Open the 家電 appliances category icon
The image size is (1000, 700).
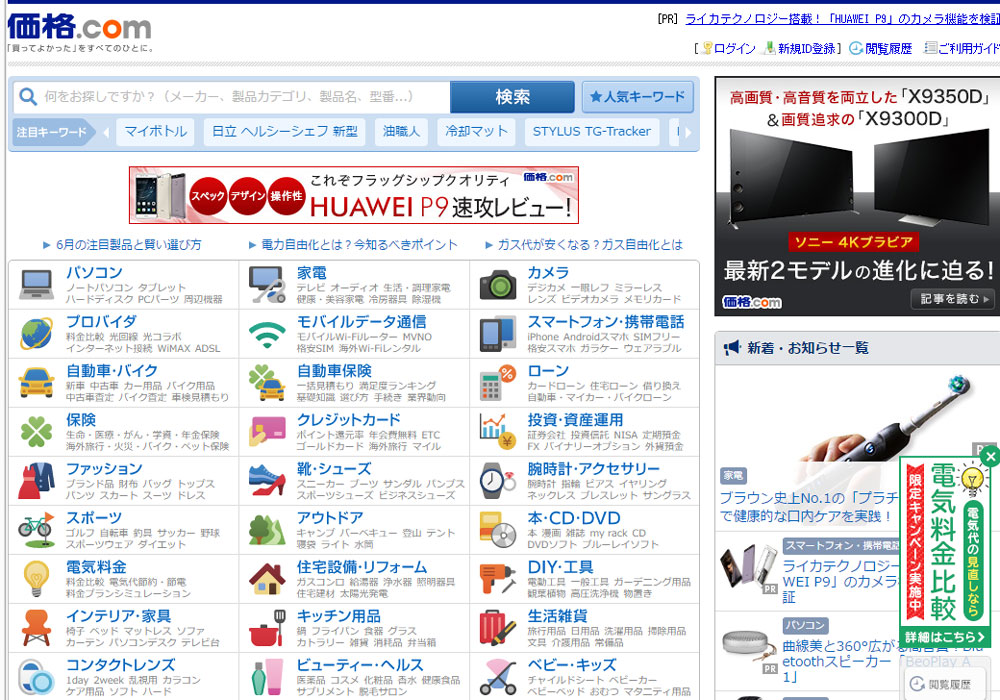point(267,284)
